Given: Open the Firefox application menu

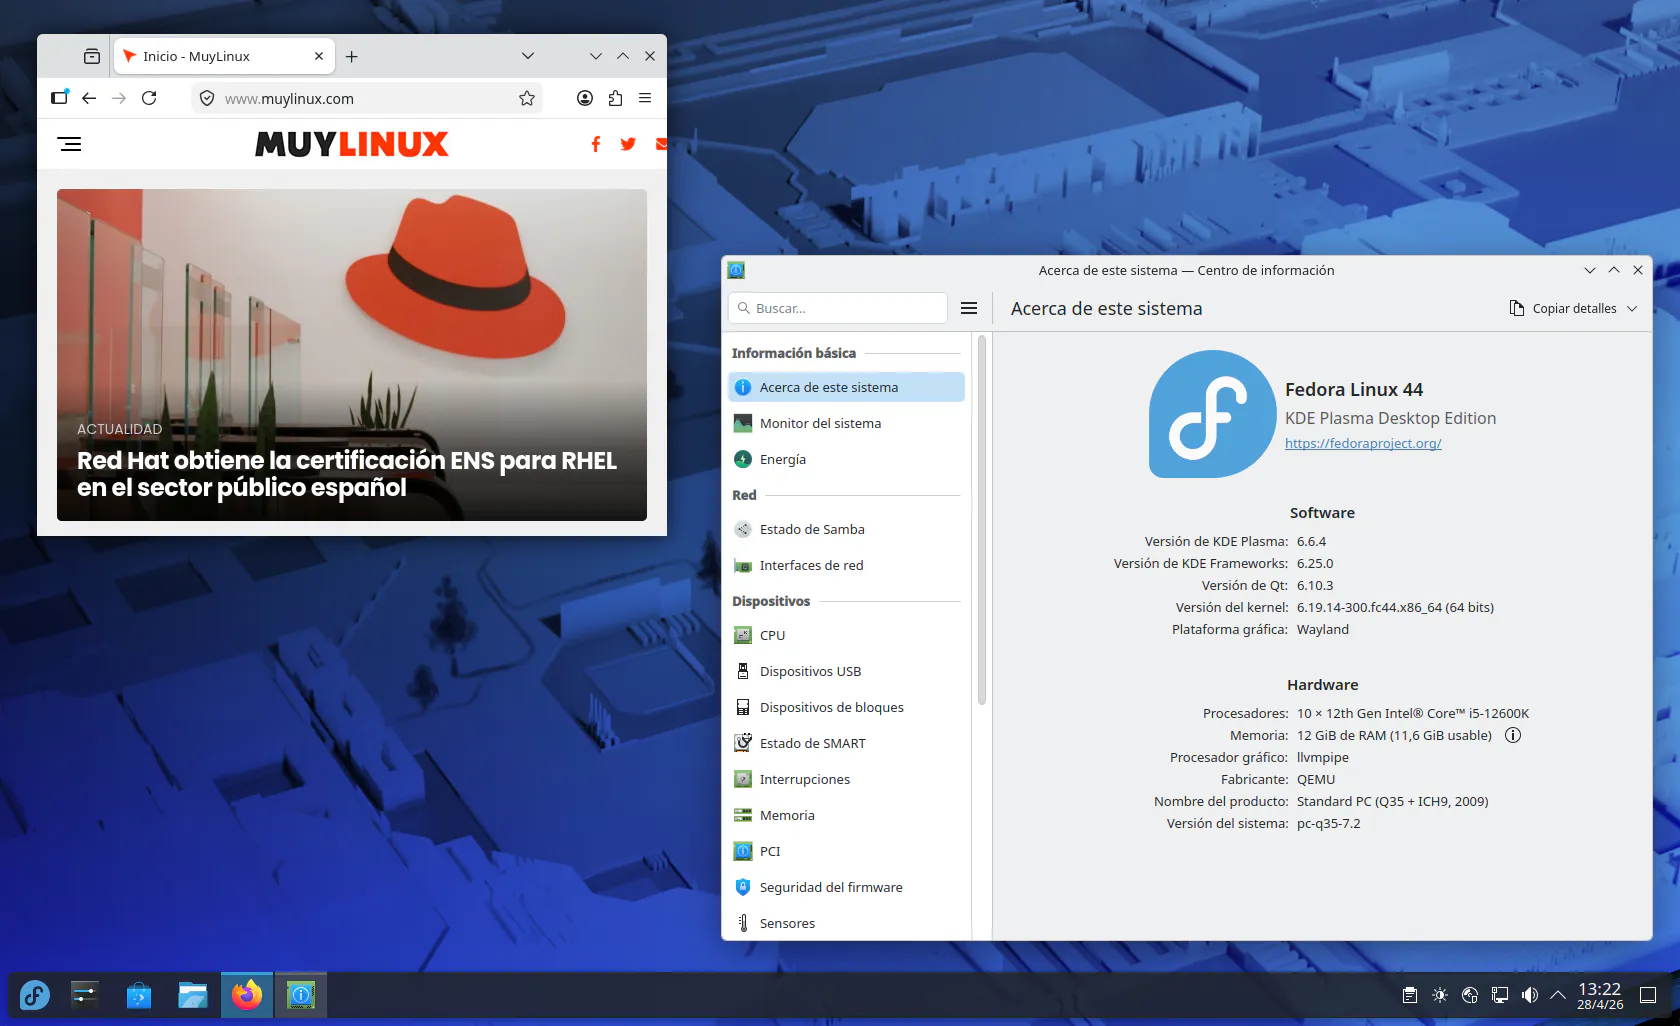Looking at the screenshot, I should (645, 98).
